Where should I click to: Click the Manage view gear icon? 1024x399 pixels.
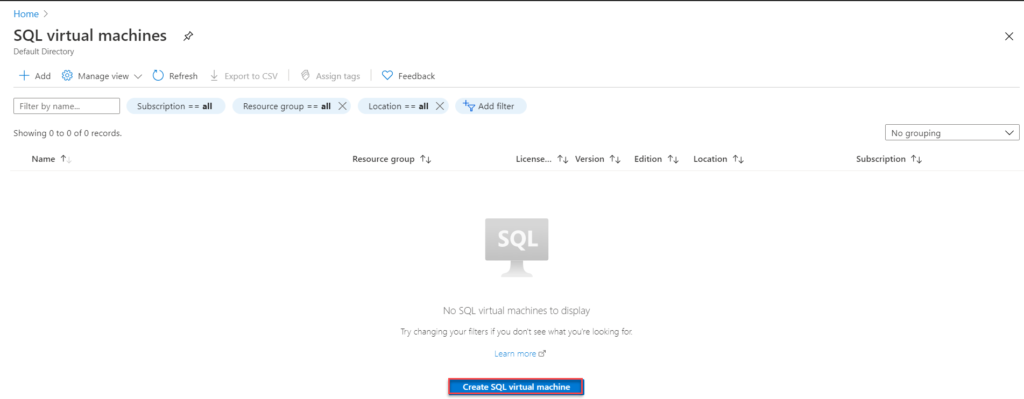click(67, 76)
